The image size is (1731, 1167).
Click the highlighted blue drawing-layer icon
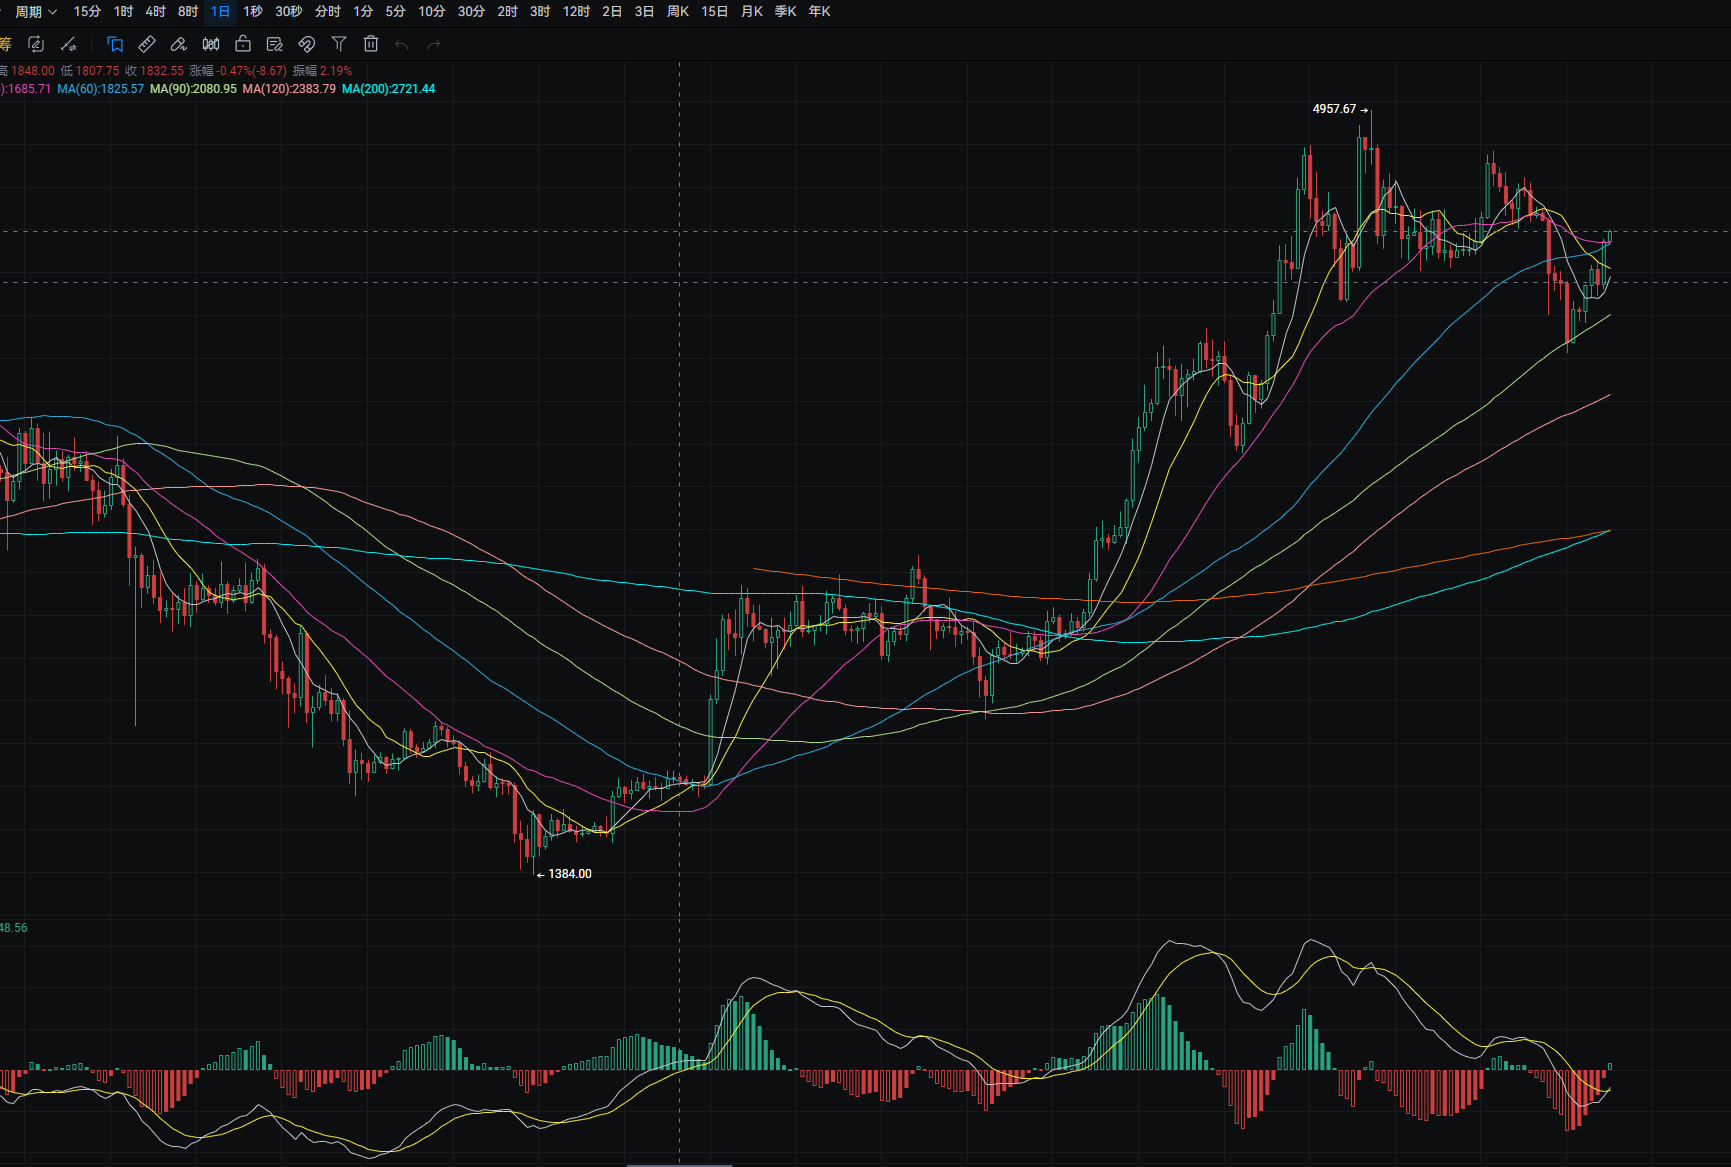pos(115,44)
